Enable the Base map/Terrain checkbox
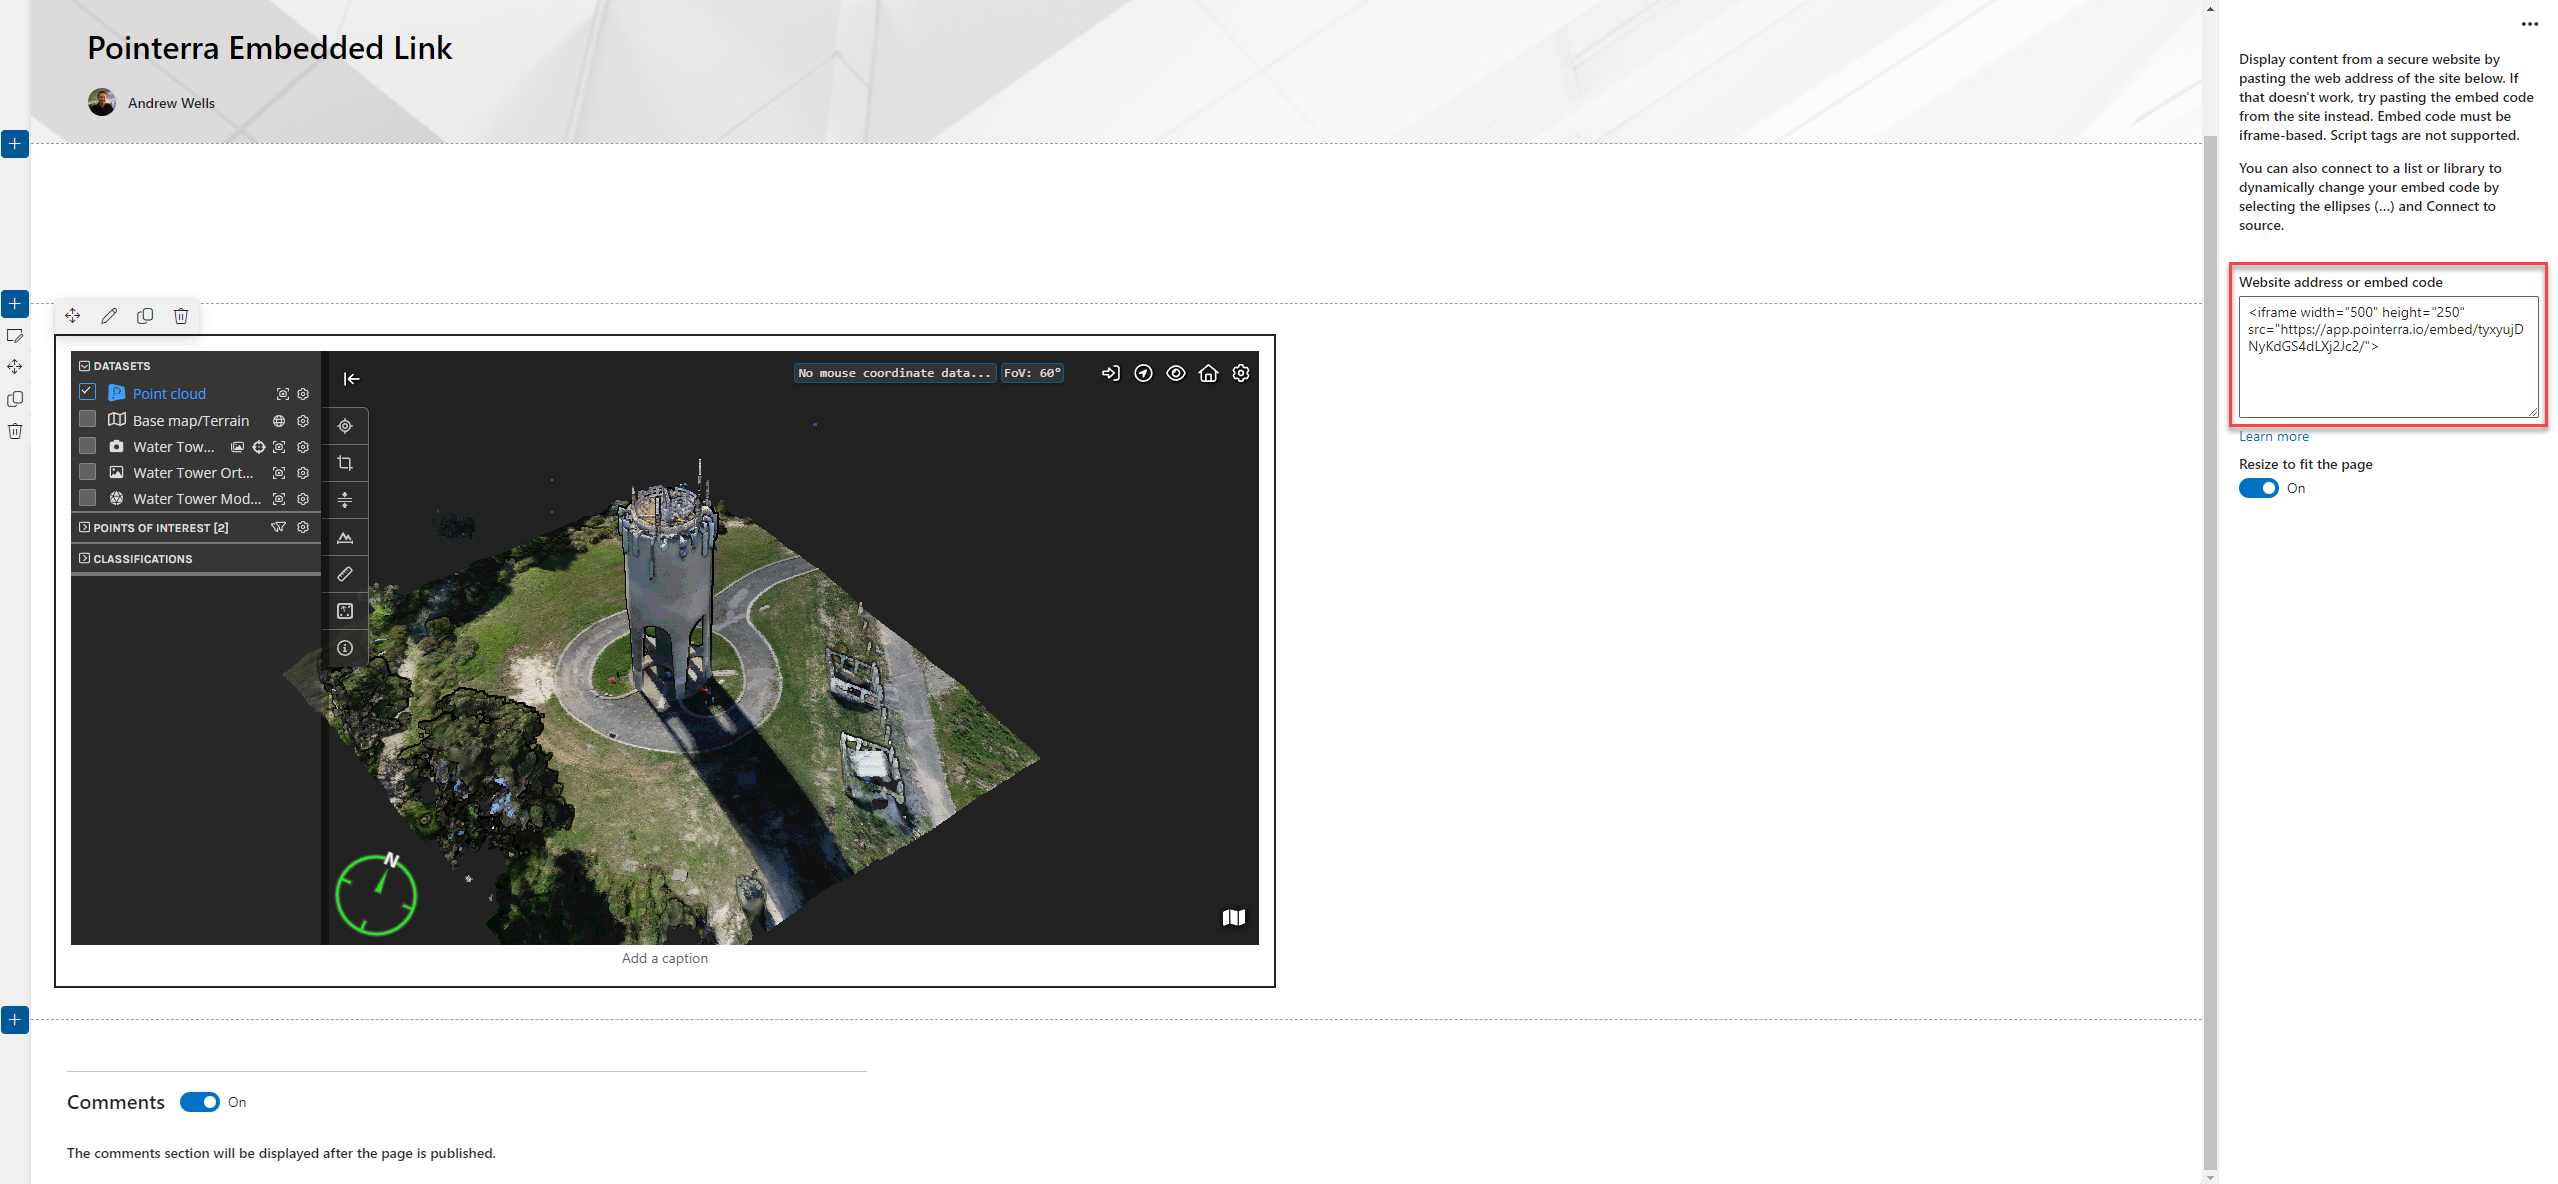The width and height of the screenshot is (2558, 1184). 88,419
